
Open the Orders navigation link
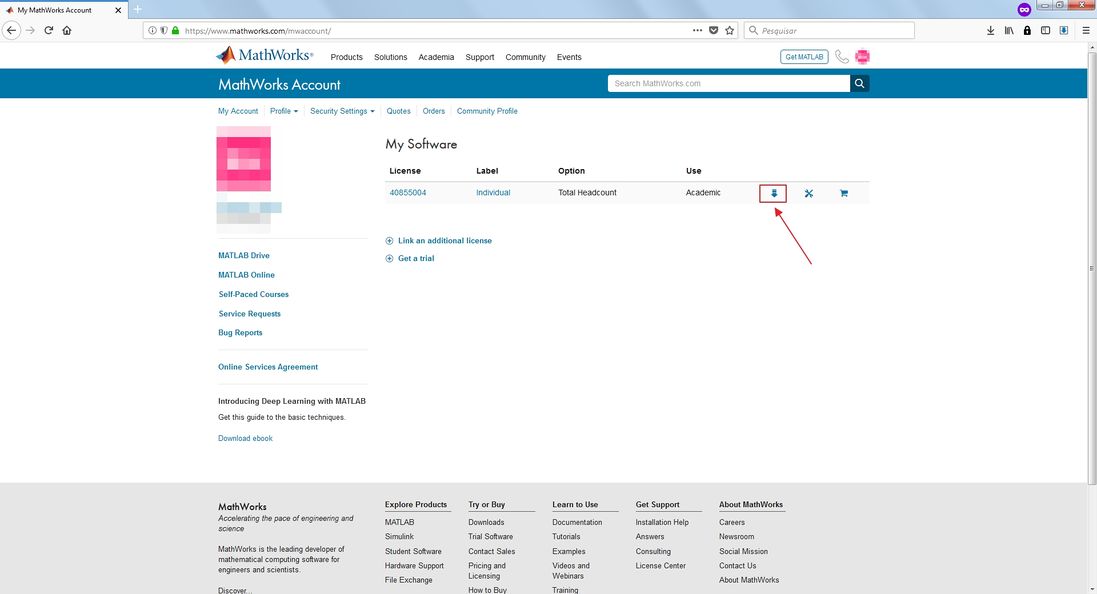tap(434, 111)
